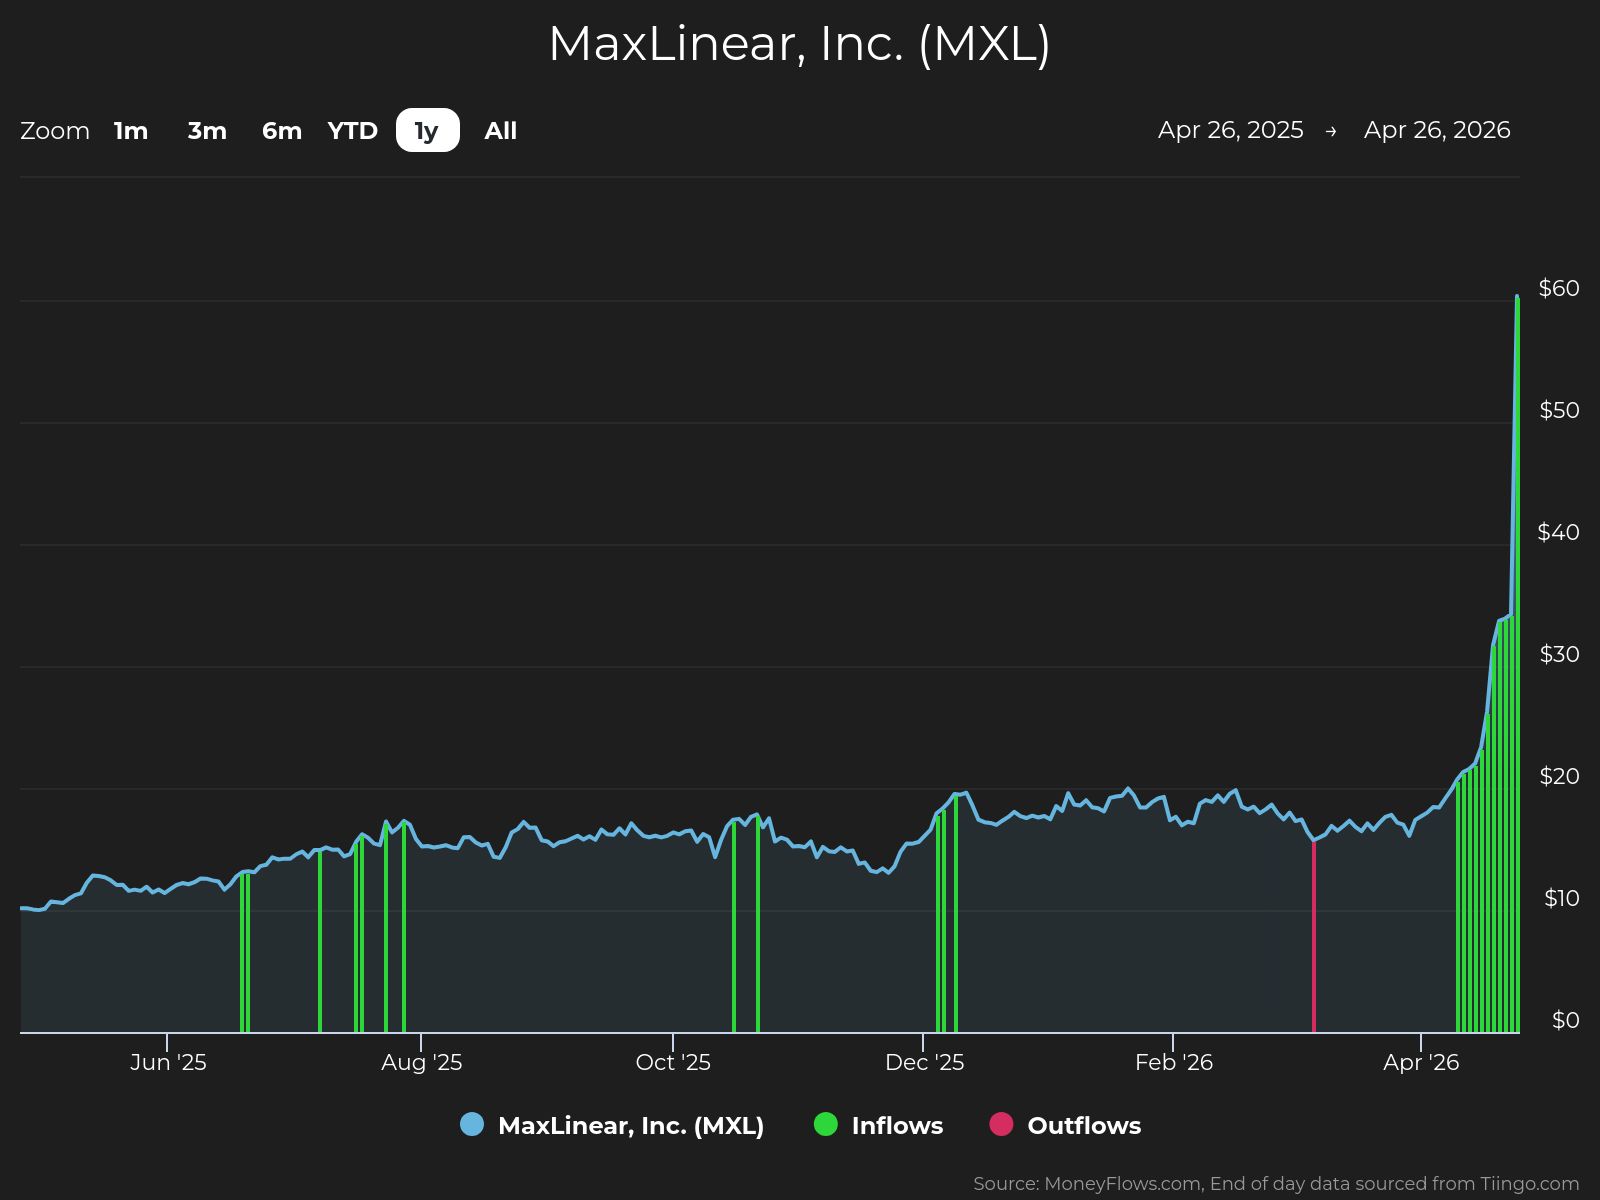Toggle the MaxLinear, Inc. (MXL) series legend
The width and height of the screenshot is (1600, 1200).
pyautogui.click(x=630, y=1125)
